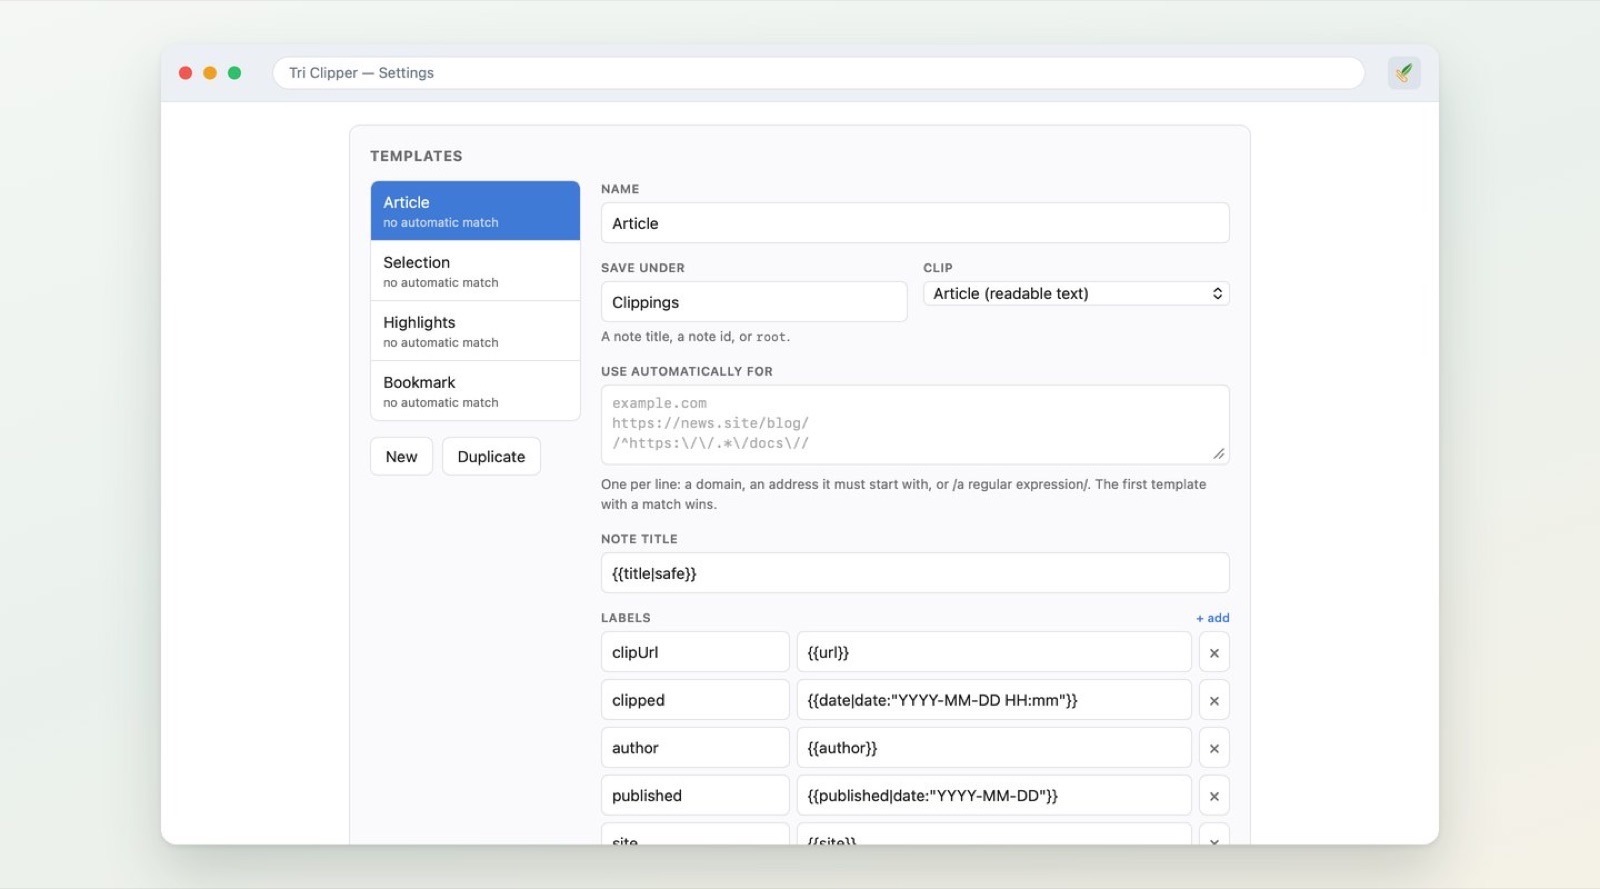The width and height of the screenshot is (1600, 889).
Task: Click the LABELS heading
Action: (x=626, y=618)
